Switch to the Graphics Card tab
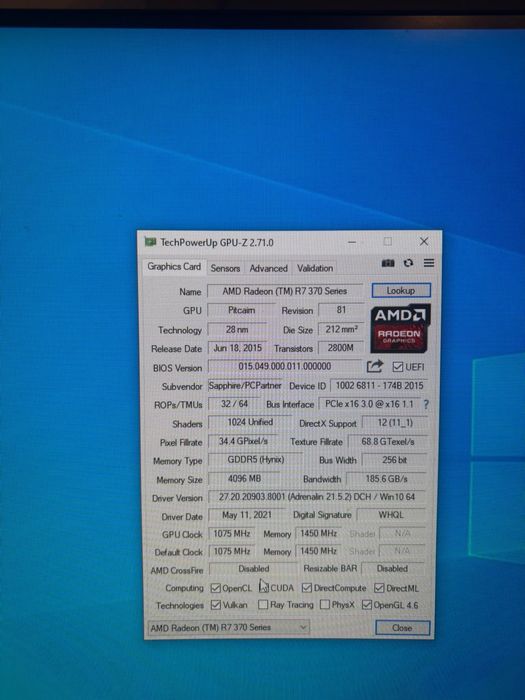The height and width of the screenshot is (700, 525). point(174,267)
